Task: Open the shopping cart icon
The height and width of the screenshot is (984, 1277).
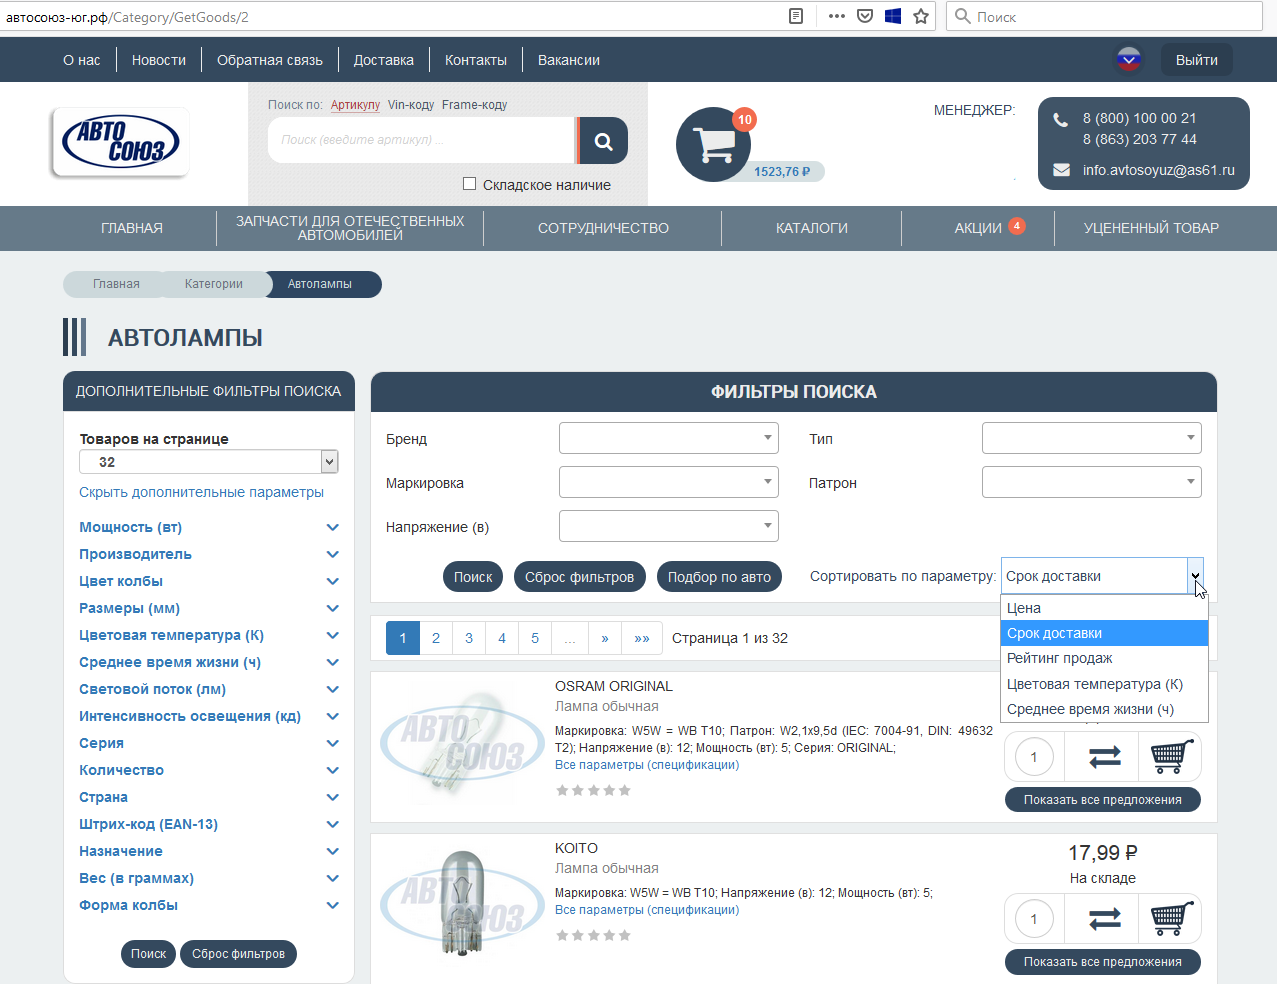Action: 713,145
